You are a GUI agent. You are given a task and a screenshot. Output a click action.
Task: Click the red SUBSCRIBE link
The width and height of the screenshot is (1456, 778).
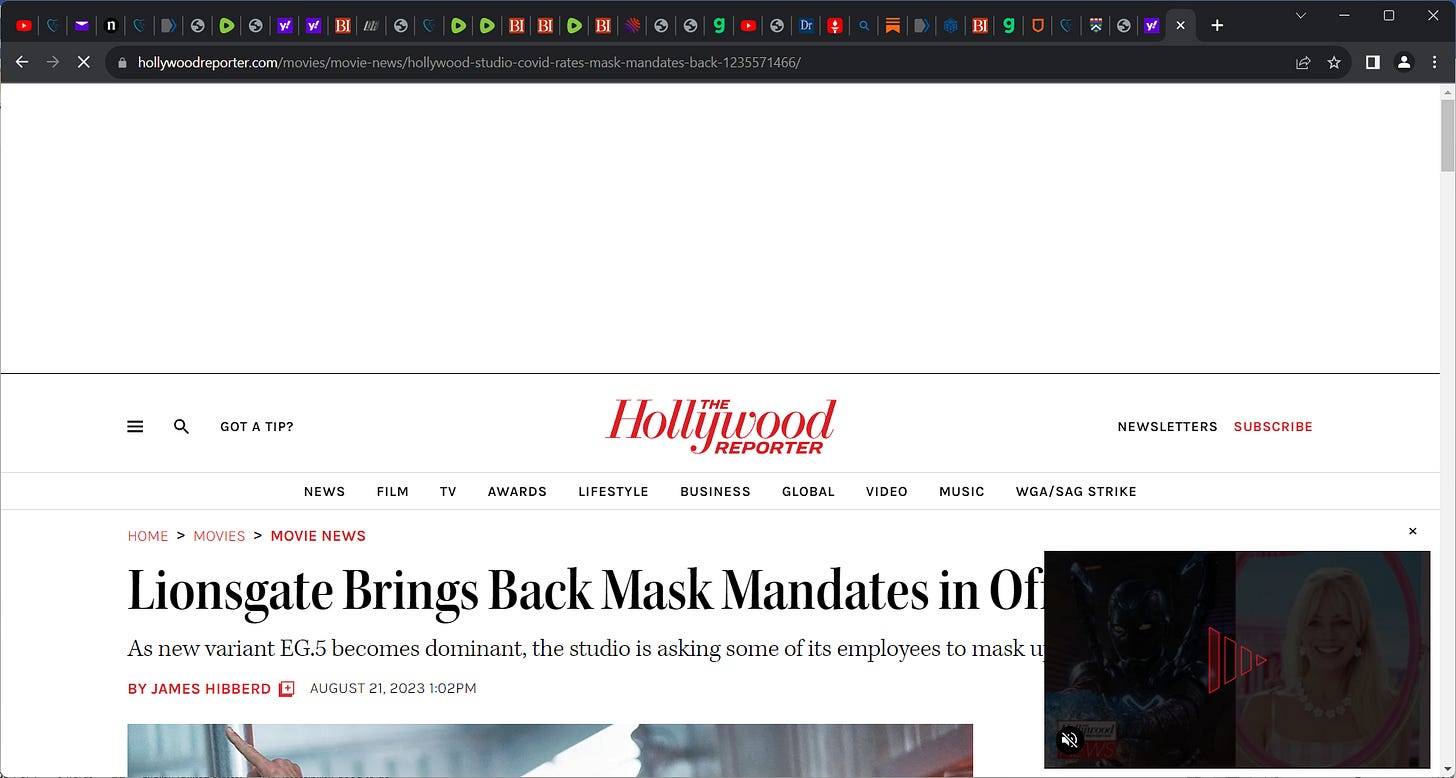pyautogui.click(x=1273, y=426)
